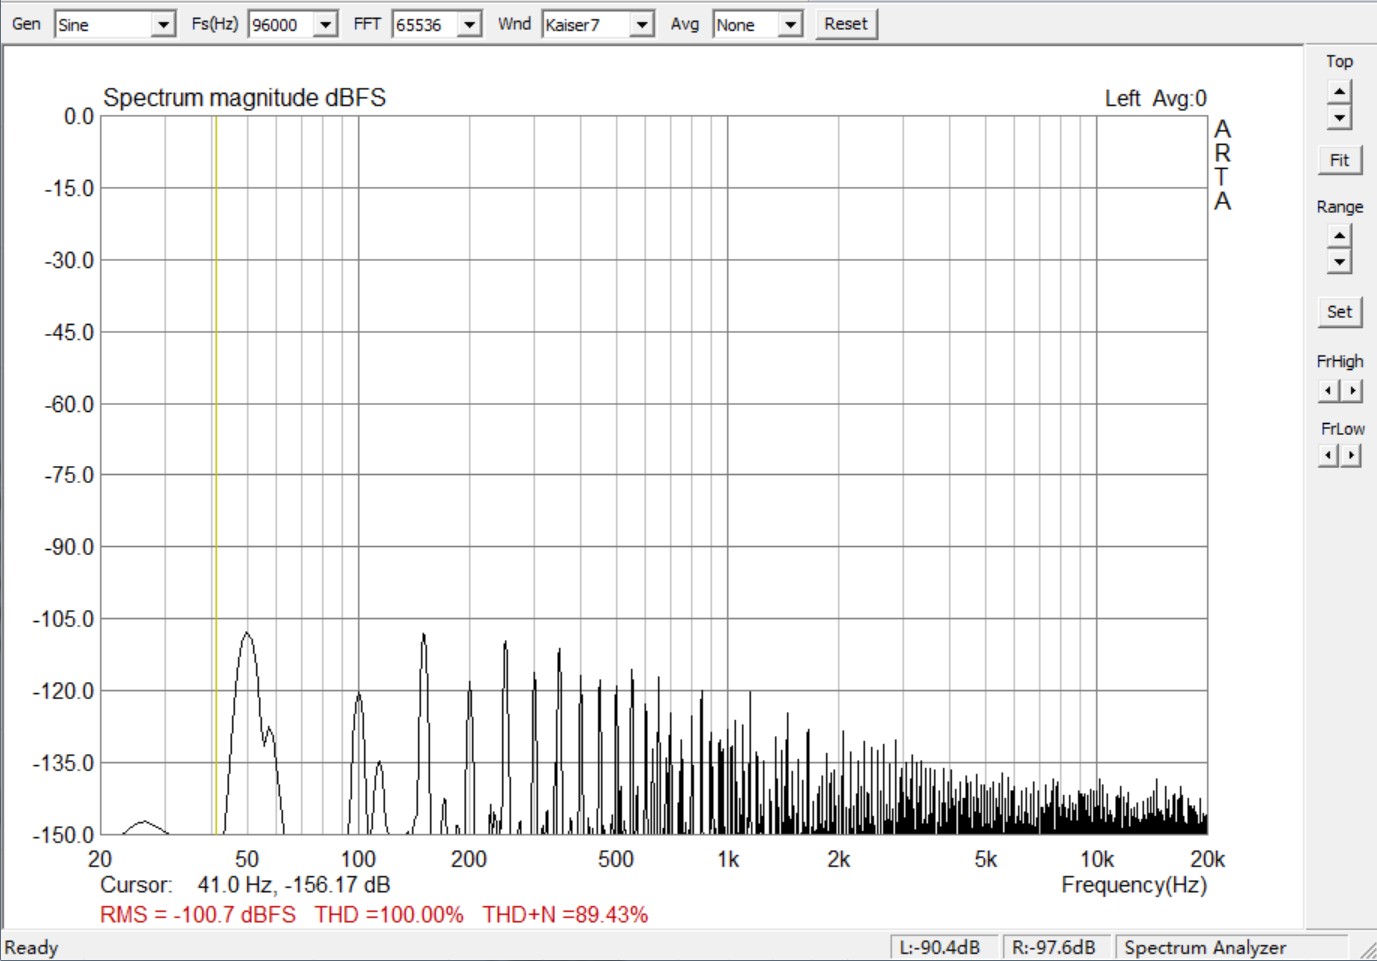Click the Cursor readout '41.0 Hz, -156.17 dB'
The width and height of the screenshot is (1377, 961).
click(293, 885)
